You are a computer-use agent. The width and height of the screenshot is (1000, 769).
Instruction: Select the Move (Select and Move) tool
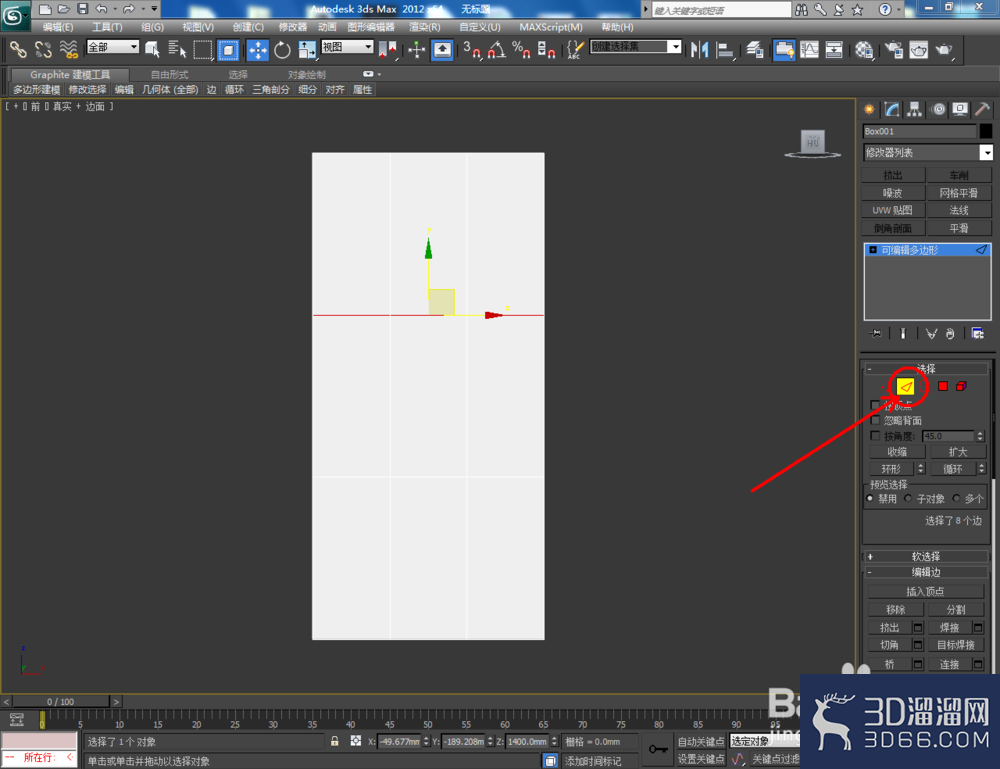tap(258, 50)
